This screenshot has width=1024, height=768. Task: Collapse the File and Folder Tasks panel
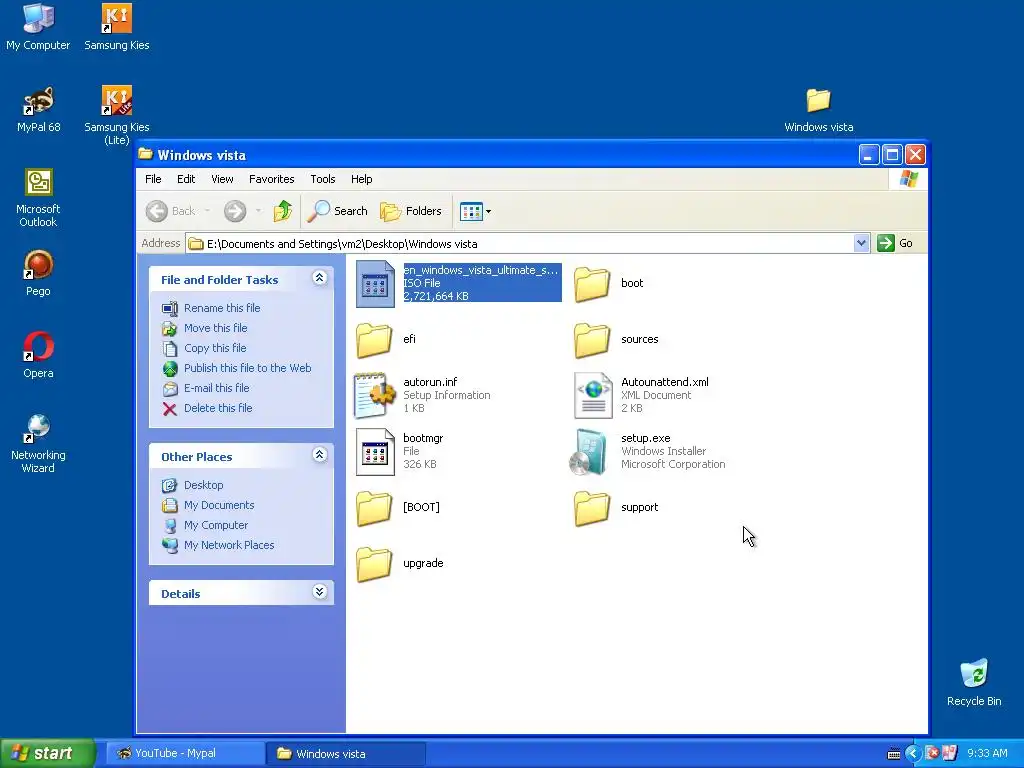pos(319,278)
